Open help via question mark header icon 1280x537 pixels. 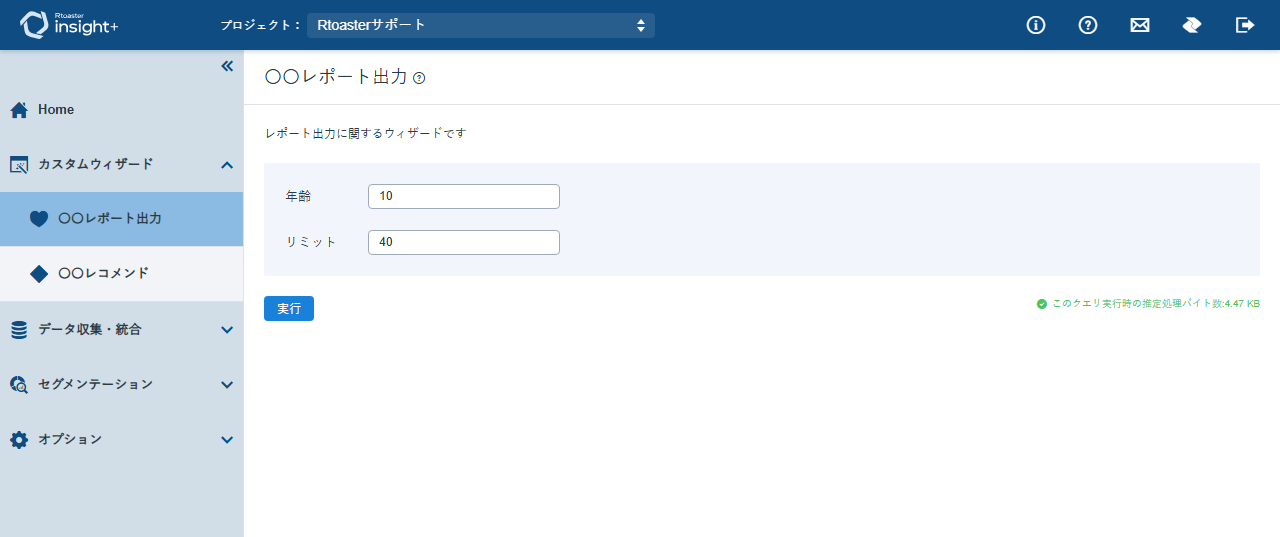point(1088,25)
